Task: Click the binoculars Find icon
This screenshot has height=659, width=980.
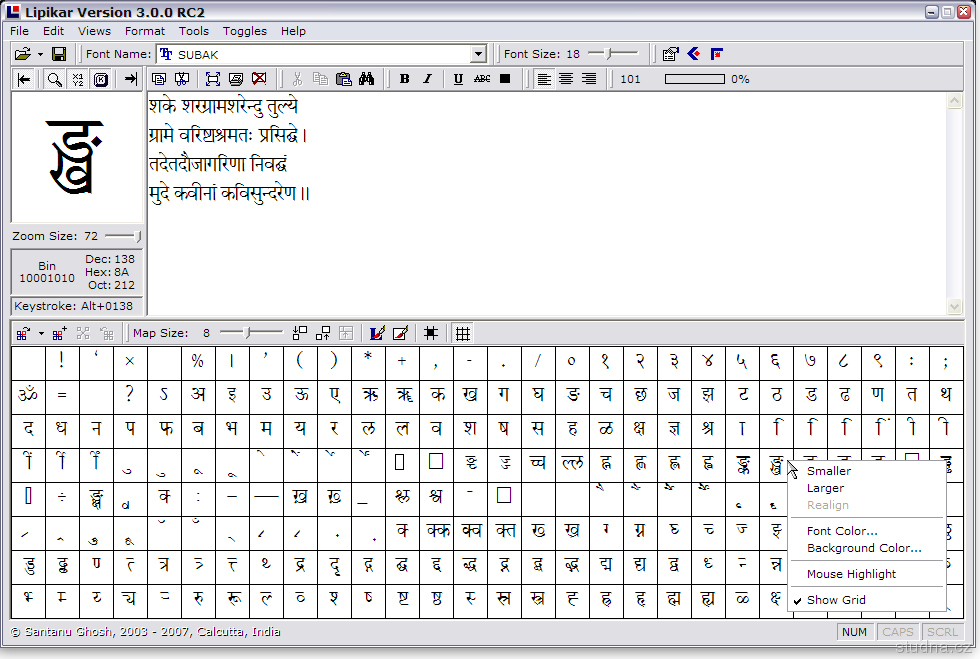Action: tap(367, 79)
